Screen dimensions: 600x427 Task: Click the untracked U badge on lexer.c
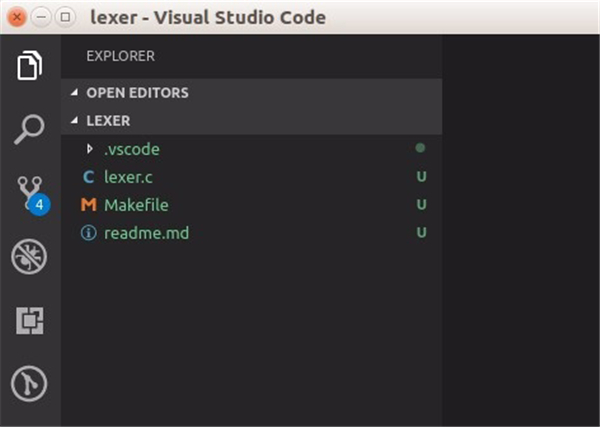(421, 177)
